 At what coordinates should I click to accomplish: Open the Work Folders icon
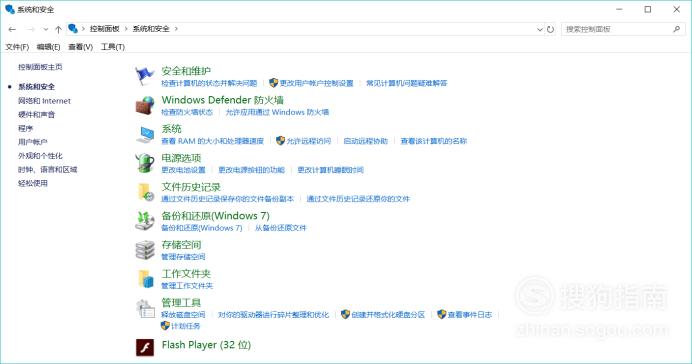[145, 279]
